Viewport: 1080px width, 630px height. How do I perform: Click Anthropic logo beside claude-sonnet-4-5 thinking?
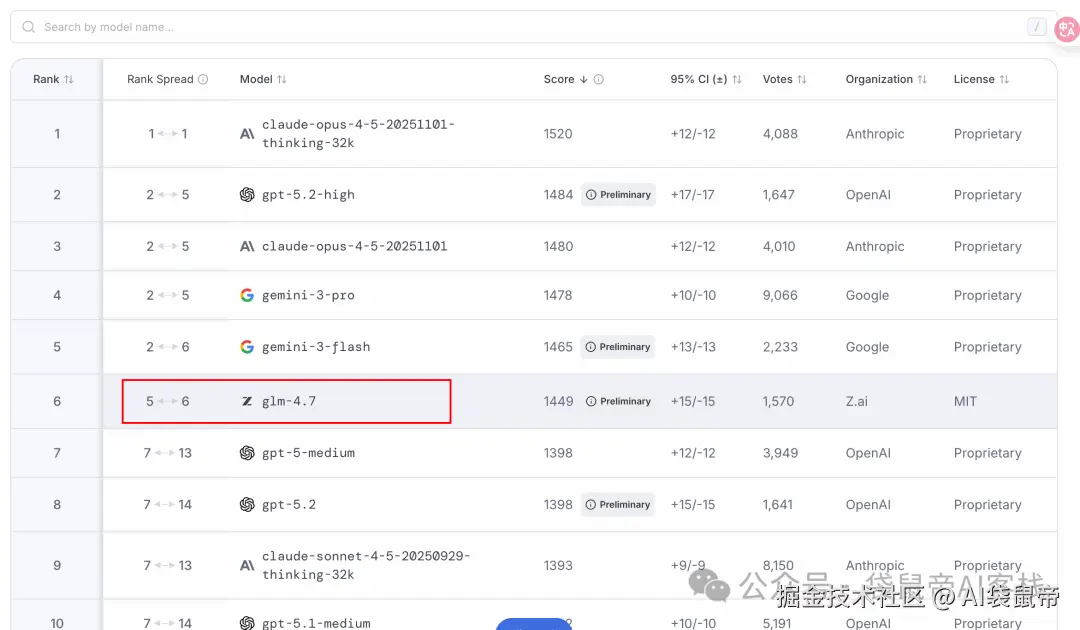click(247, 565)
